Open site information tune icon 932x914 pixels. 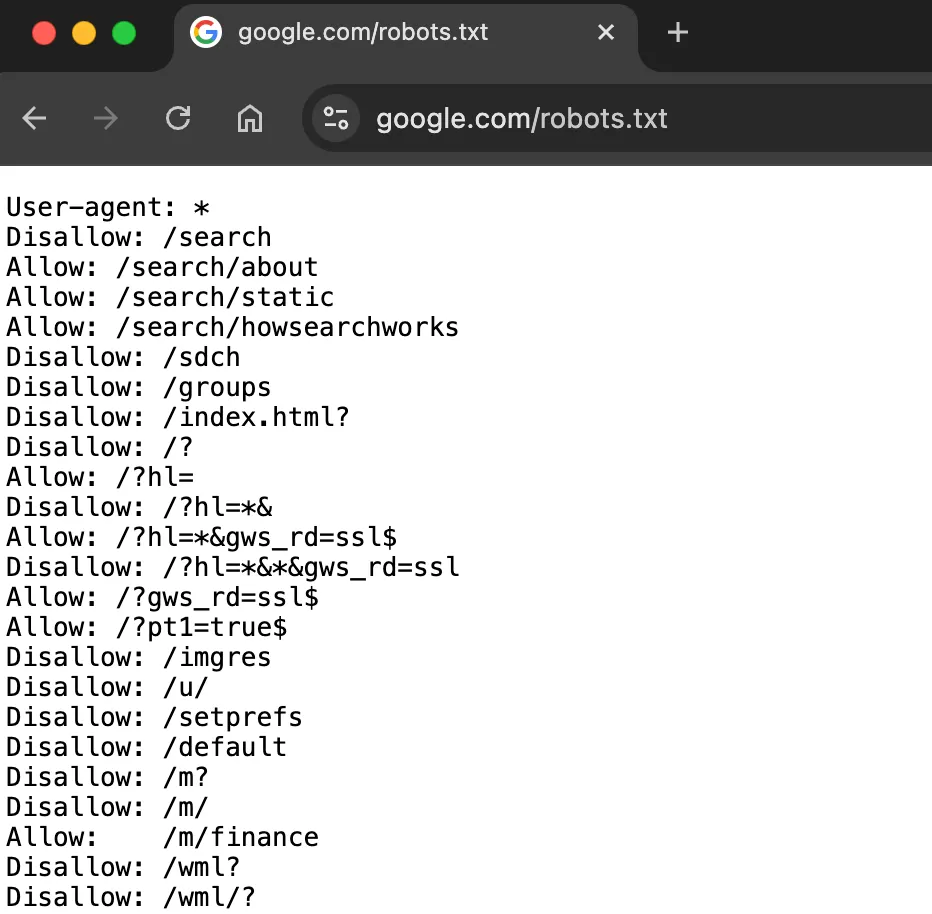(x=336, y=118)
